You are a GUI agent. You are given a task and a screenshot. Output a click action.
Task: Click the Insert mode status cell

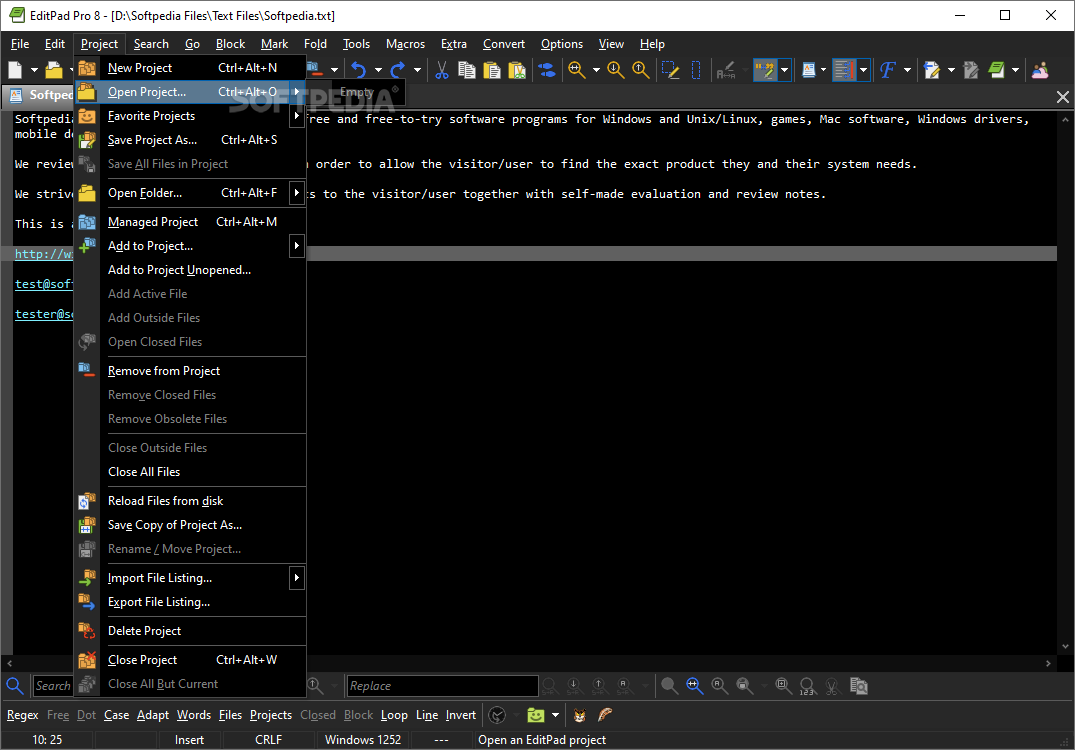coord(189,740)
